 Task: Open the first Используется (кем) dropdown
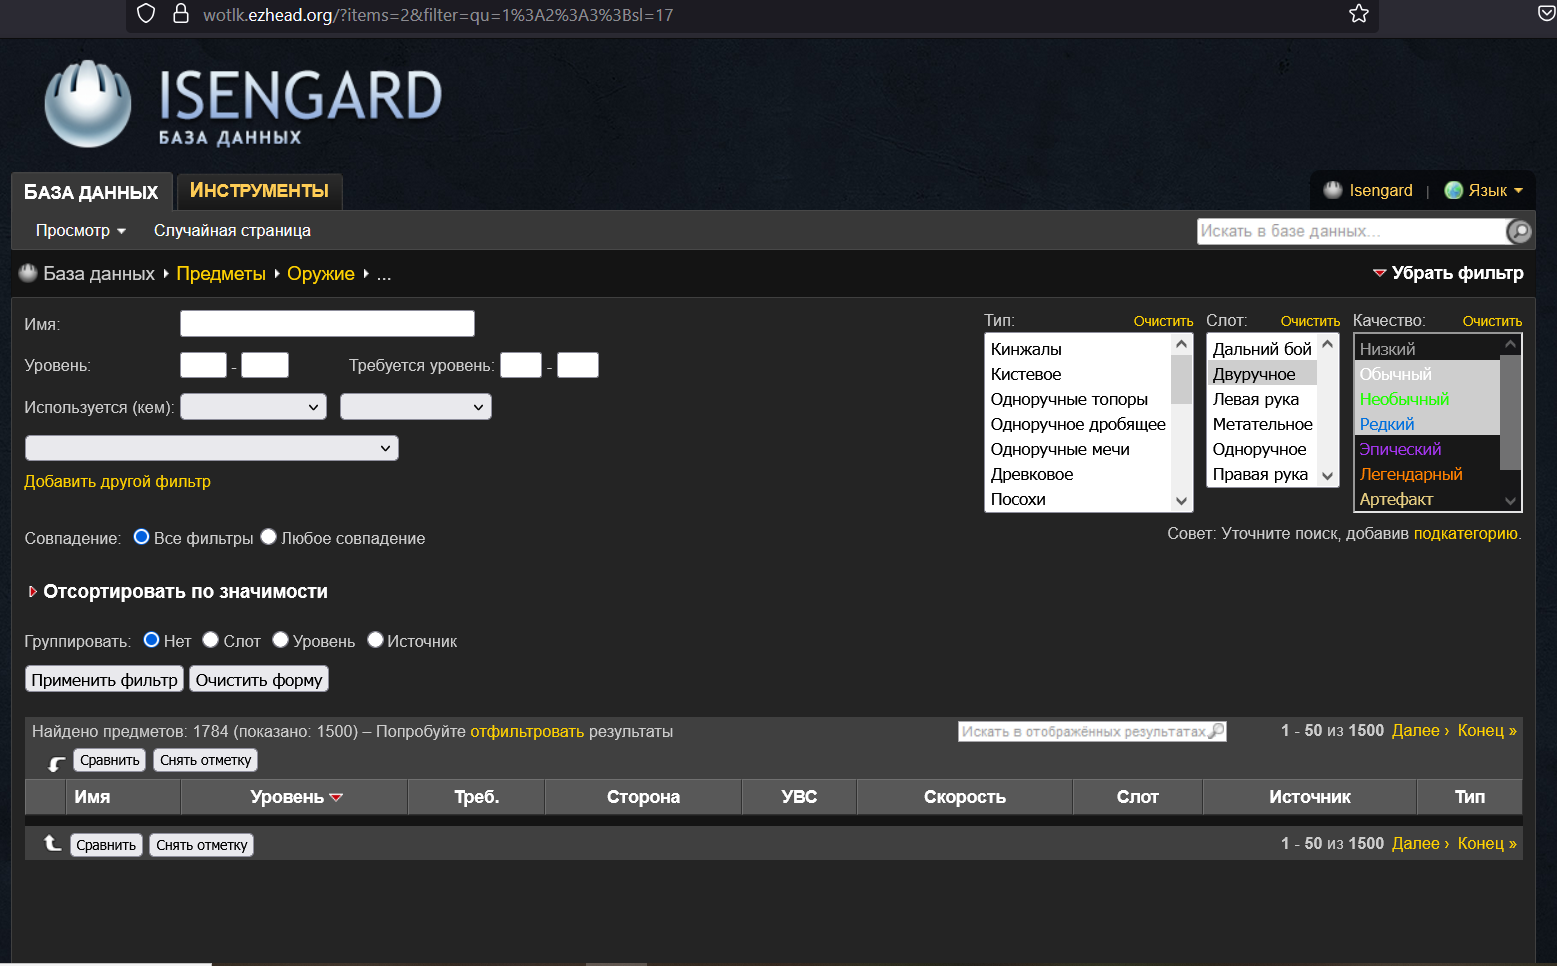(253, 407)
